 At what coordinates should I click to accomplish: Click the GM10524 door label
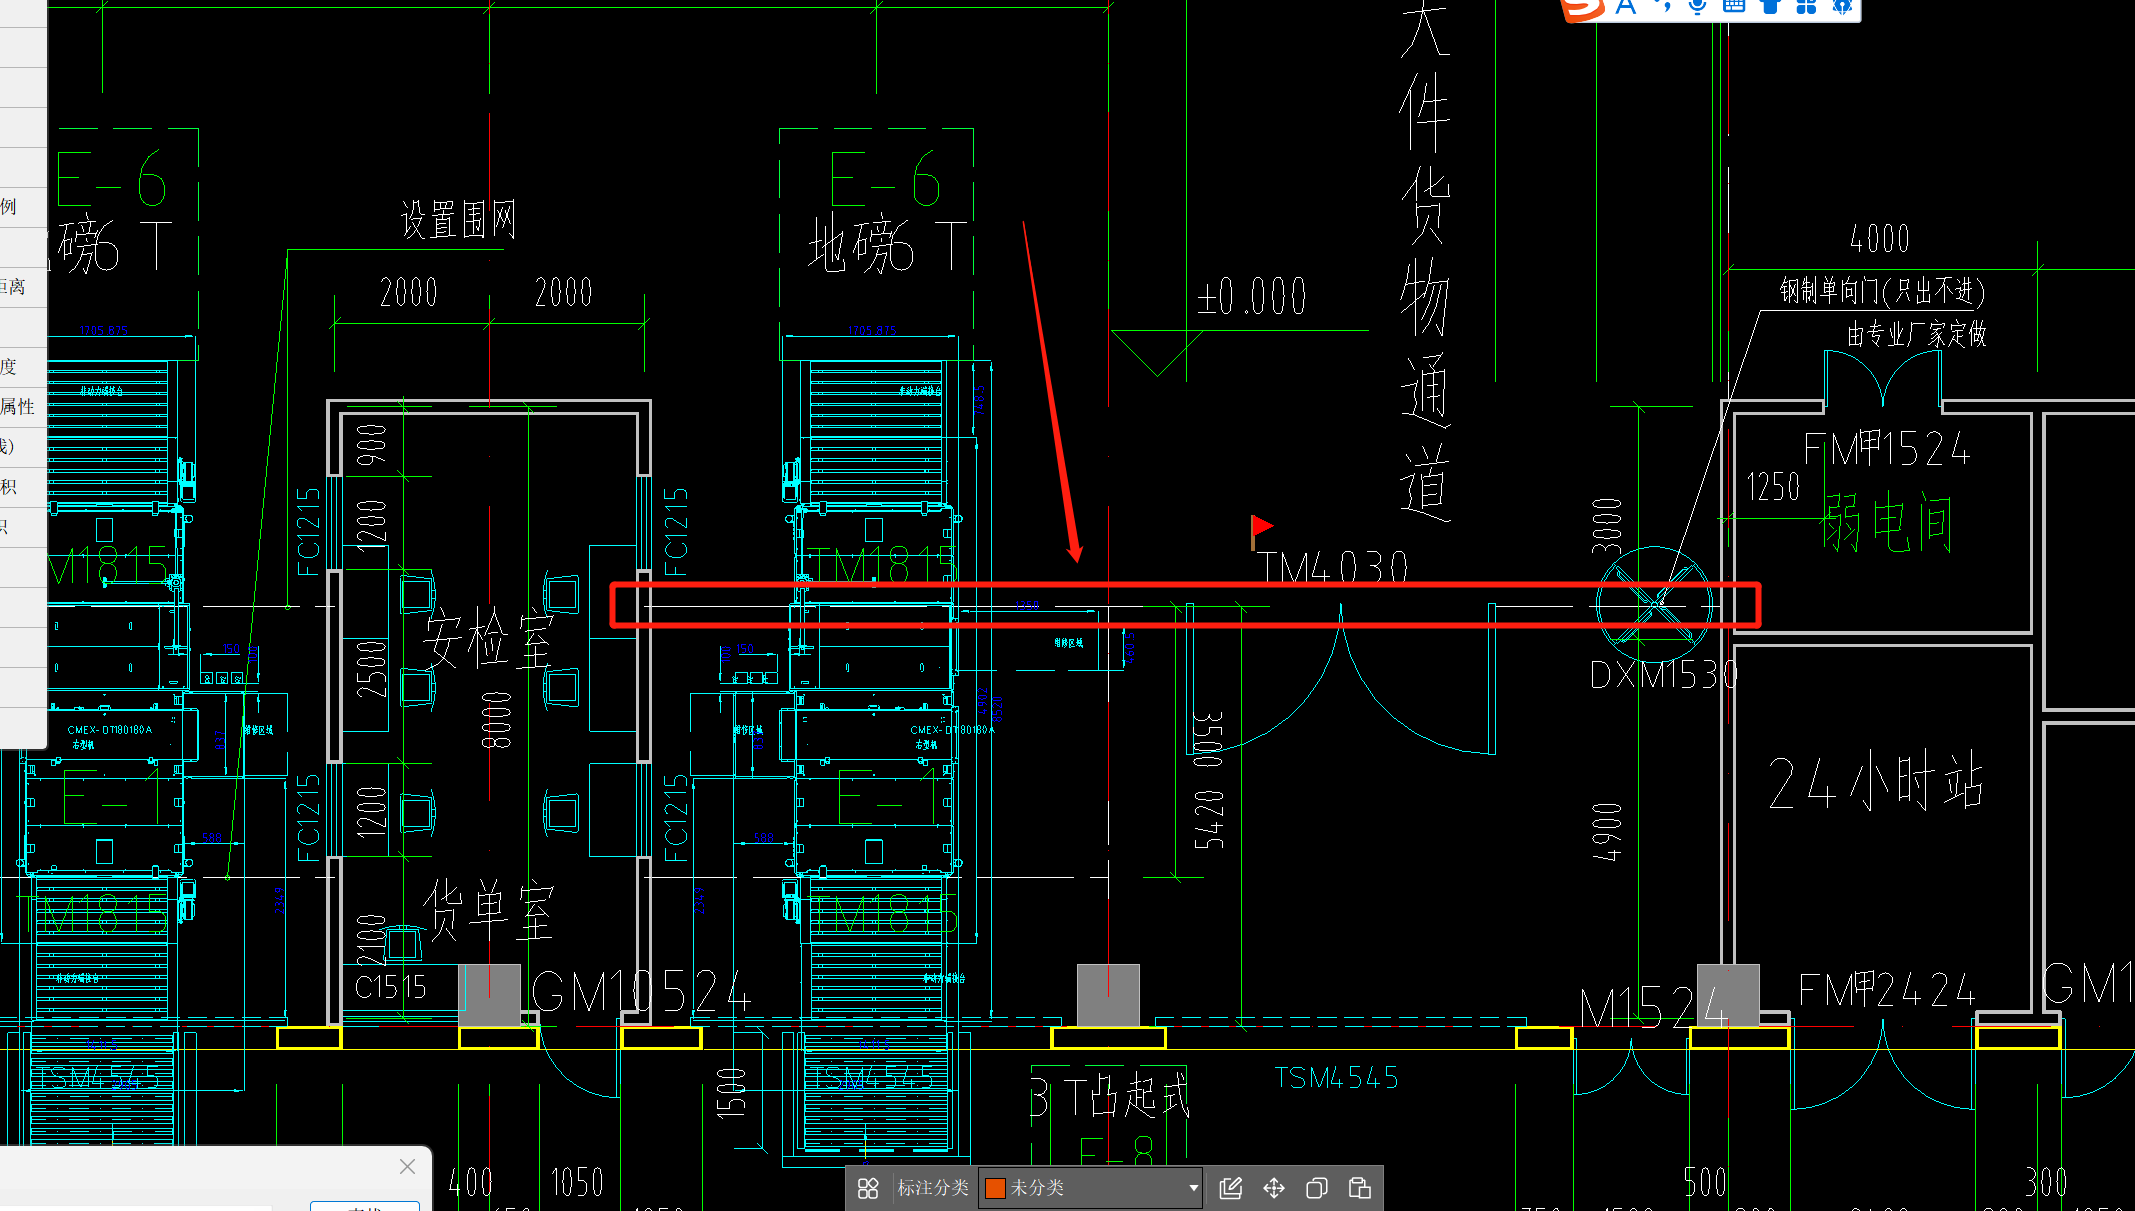point(641,992)
